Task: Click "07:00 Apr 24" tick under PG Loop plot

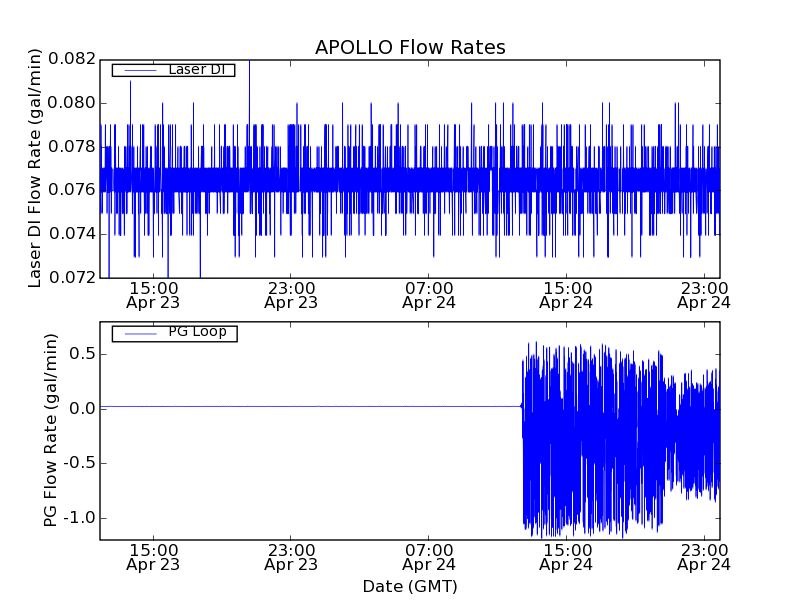Action: click(x=429, y=557)
